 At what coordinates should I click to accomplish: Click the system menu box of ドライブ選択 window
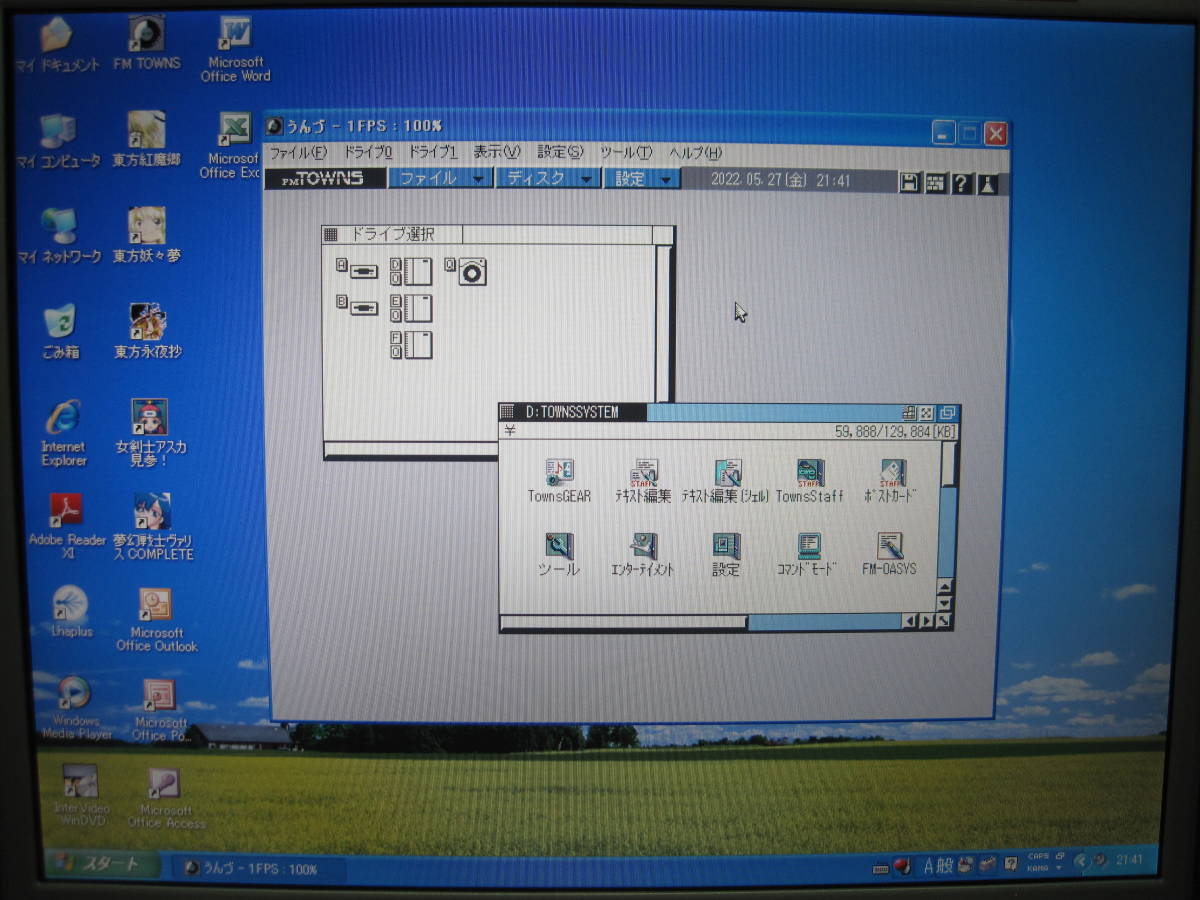point(332,234)
